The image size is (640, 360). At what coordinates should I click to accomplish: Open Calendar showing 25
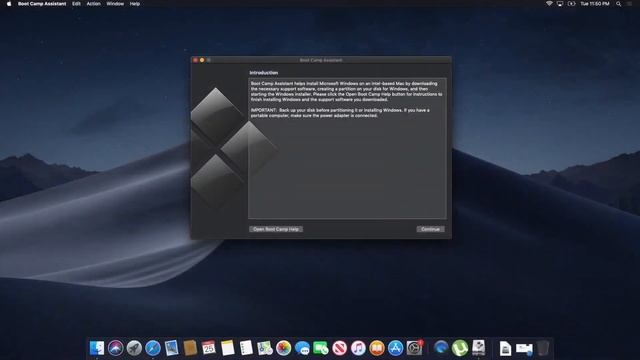[209, 348]
